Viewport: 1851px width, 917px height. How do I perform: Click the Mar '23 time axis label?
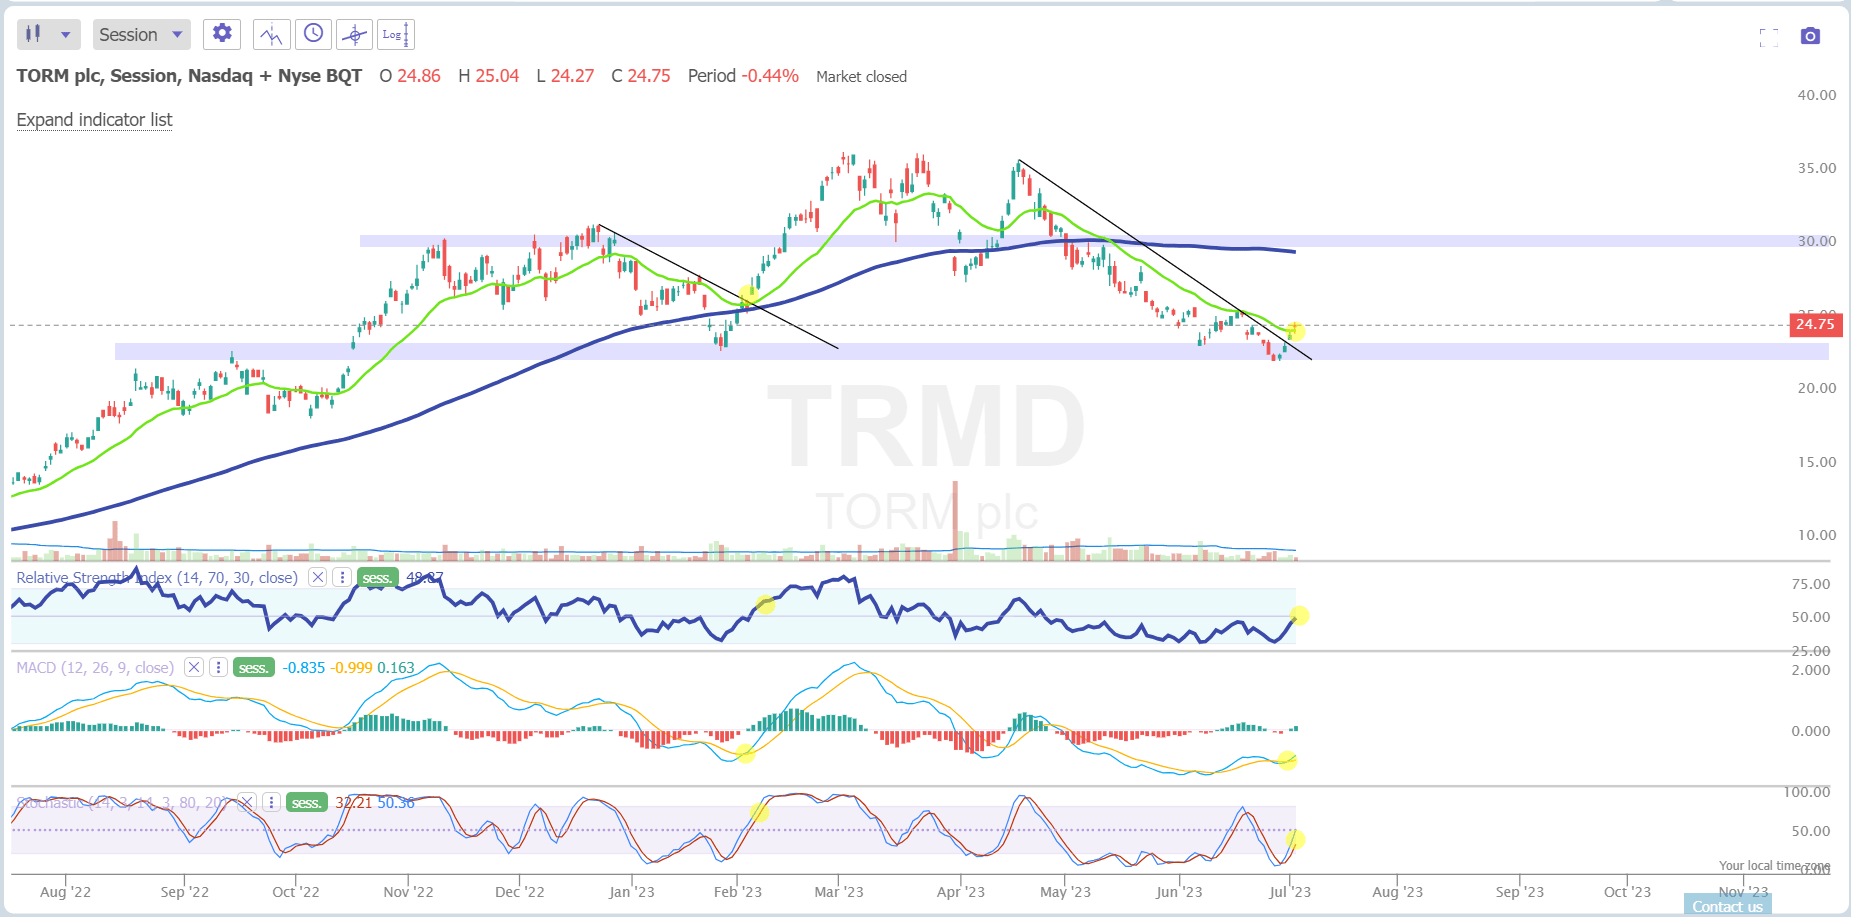(x=839, y=891)
